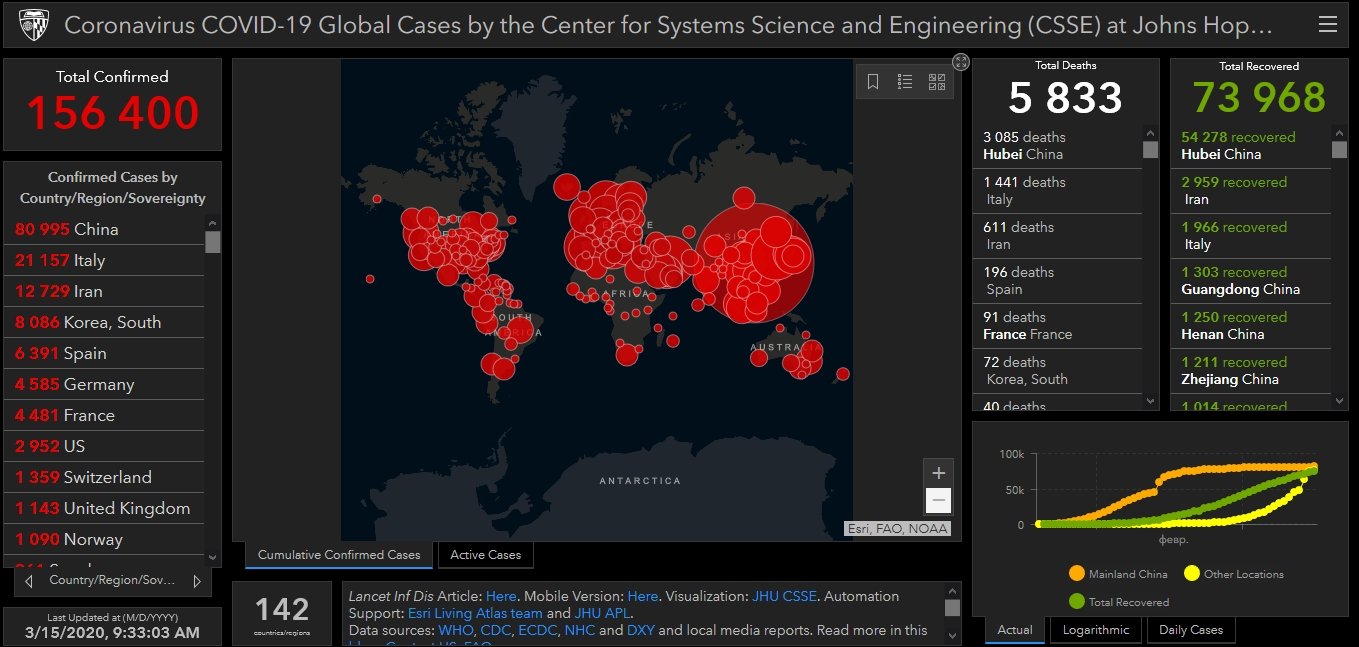Select '4 585 Germany' row

[104, 384]
